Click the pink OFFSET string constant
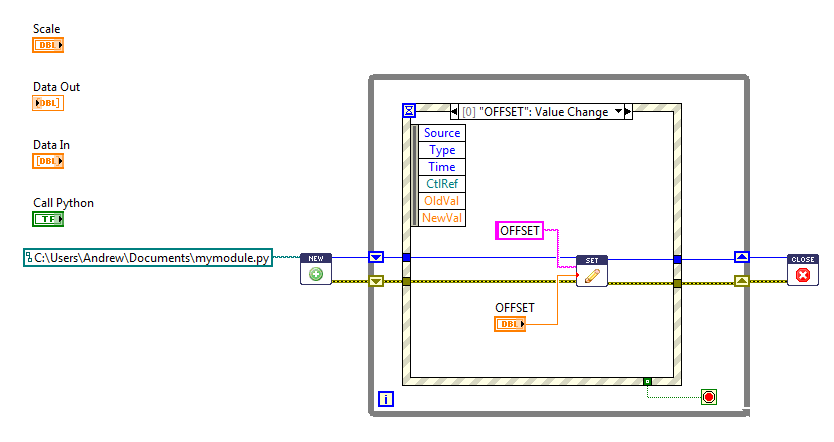 [x=519, y=231]
